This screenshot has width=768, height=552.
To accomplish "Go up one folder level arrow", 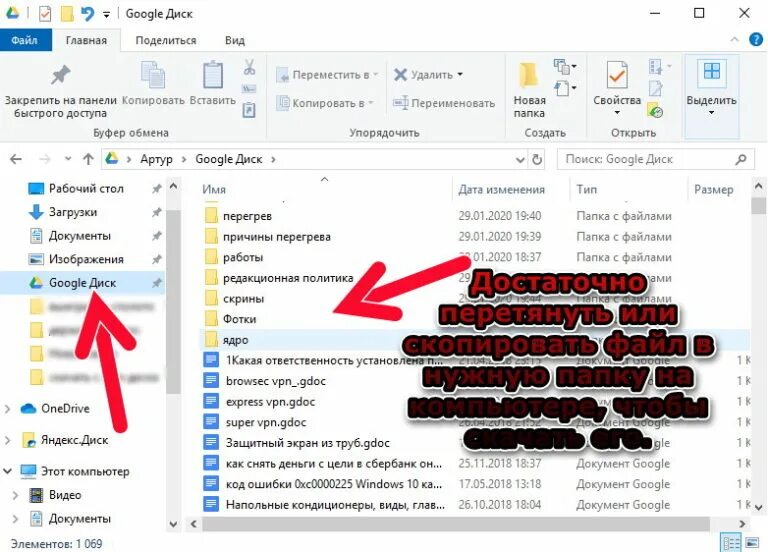I will coord(88,159).
